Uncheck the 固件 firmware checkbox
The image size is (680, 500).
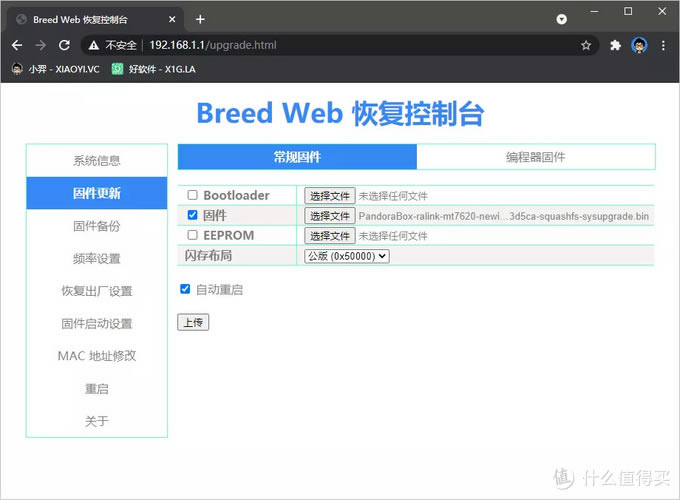point(193,215)
